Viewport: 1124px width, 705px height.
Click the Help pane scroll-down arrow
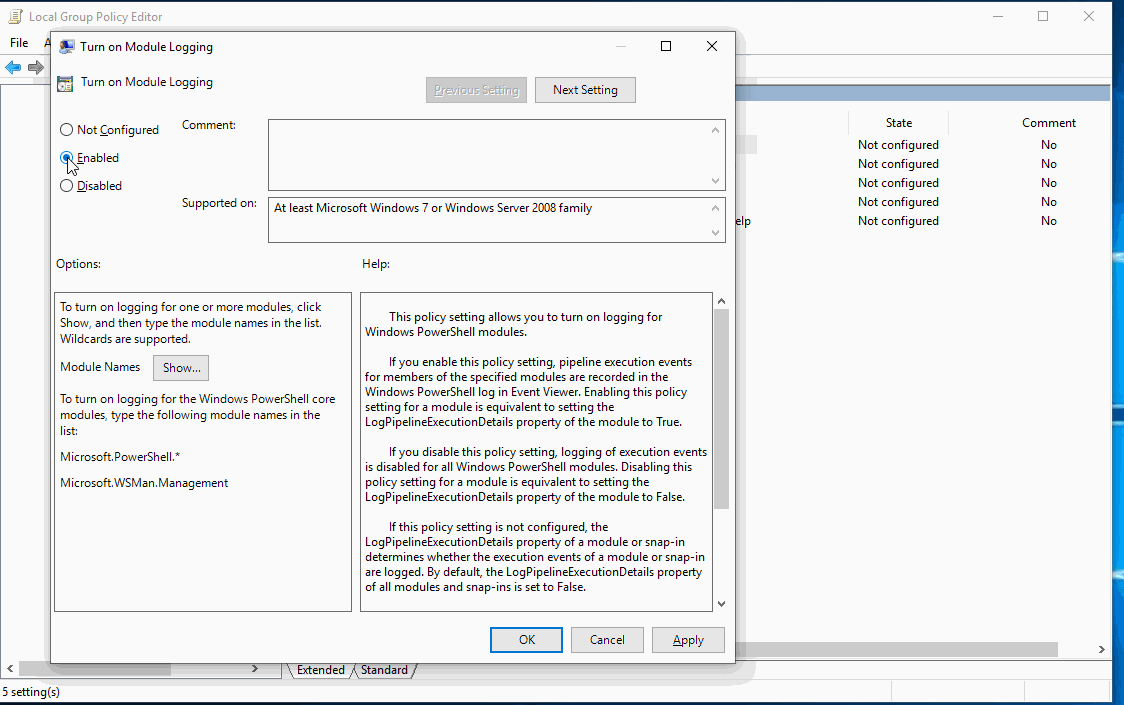[x=721, y=603]
